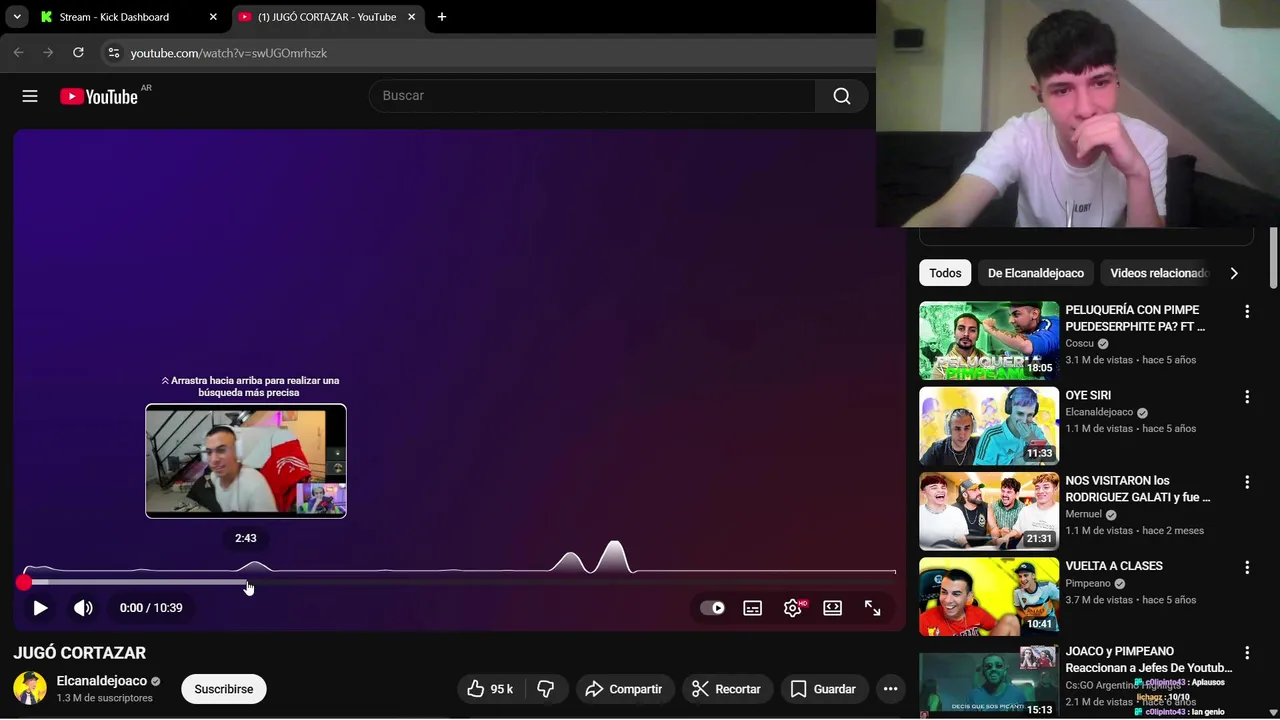The height and width of the screenshot is (720, 1280).
Task: Click the tallest most-replayed heatmap peak
Action: pos(614,557)
